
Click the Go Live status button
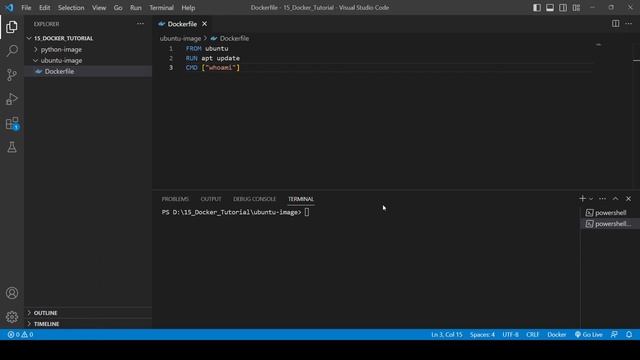click(589, 334)
